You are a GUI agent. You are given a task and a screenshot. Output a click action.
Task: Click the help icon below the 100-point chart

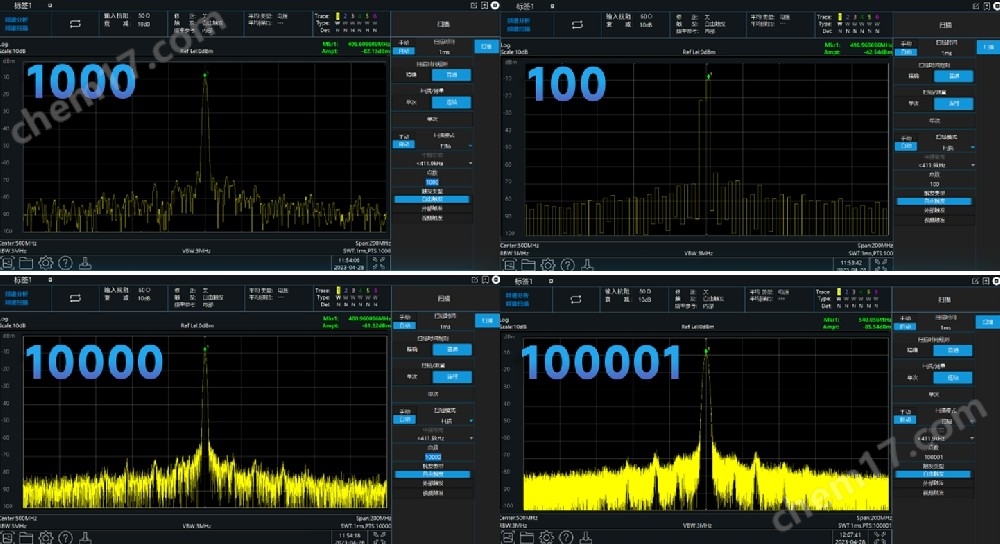coord(568,265)
